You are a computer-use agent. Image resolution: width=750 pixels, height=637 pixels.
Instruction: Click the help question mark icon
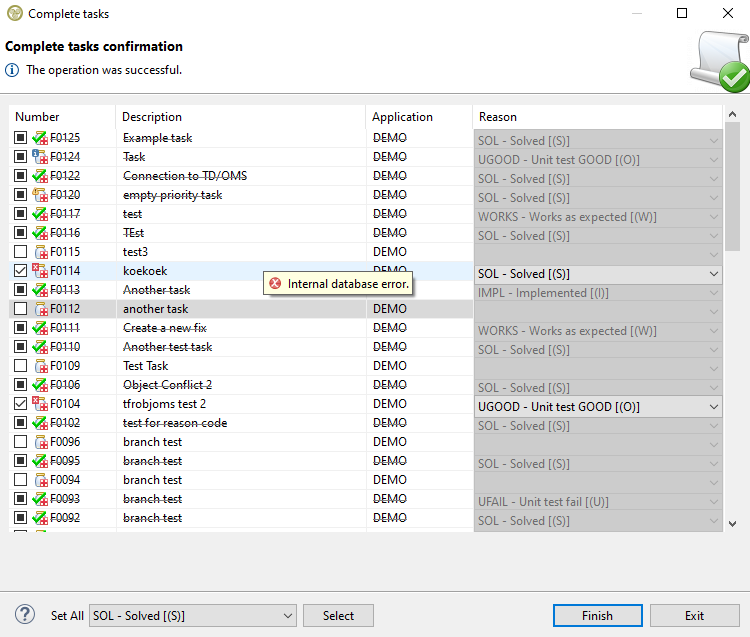(26, 615)
